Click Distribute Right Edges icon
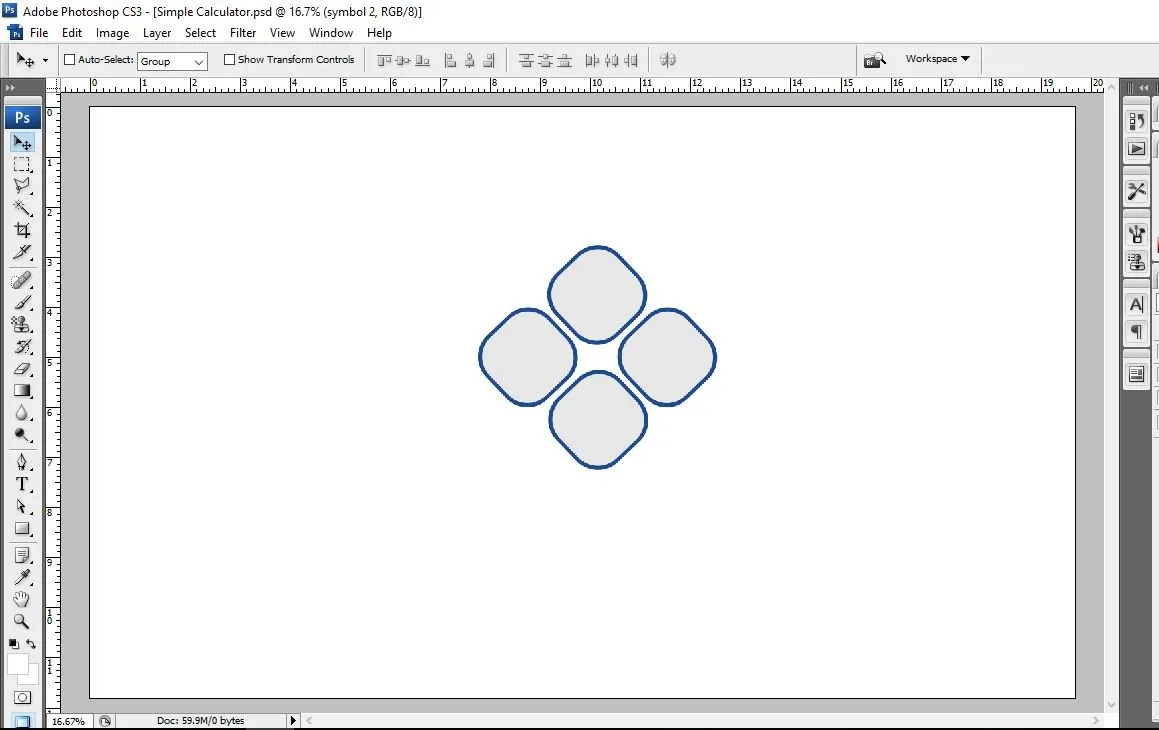 tap(631, 61)
